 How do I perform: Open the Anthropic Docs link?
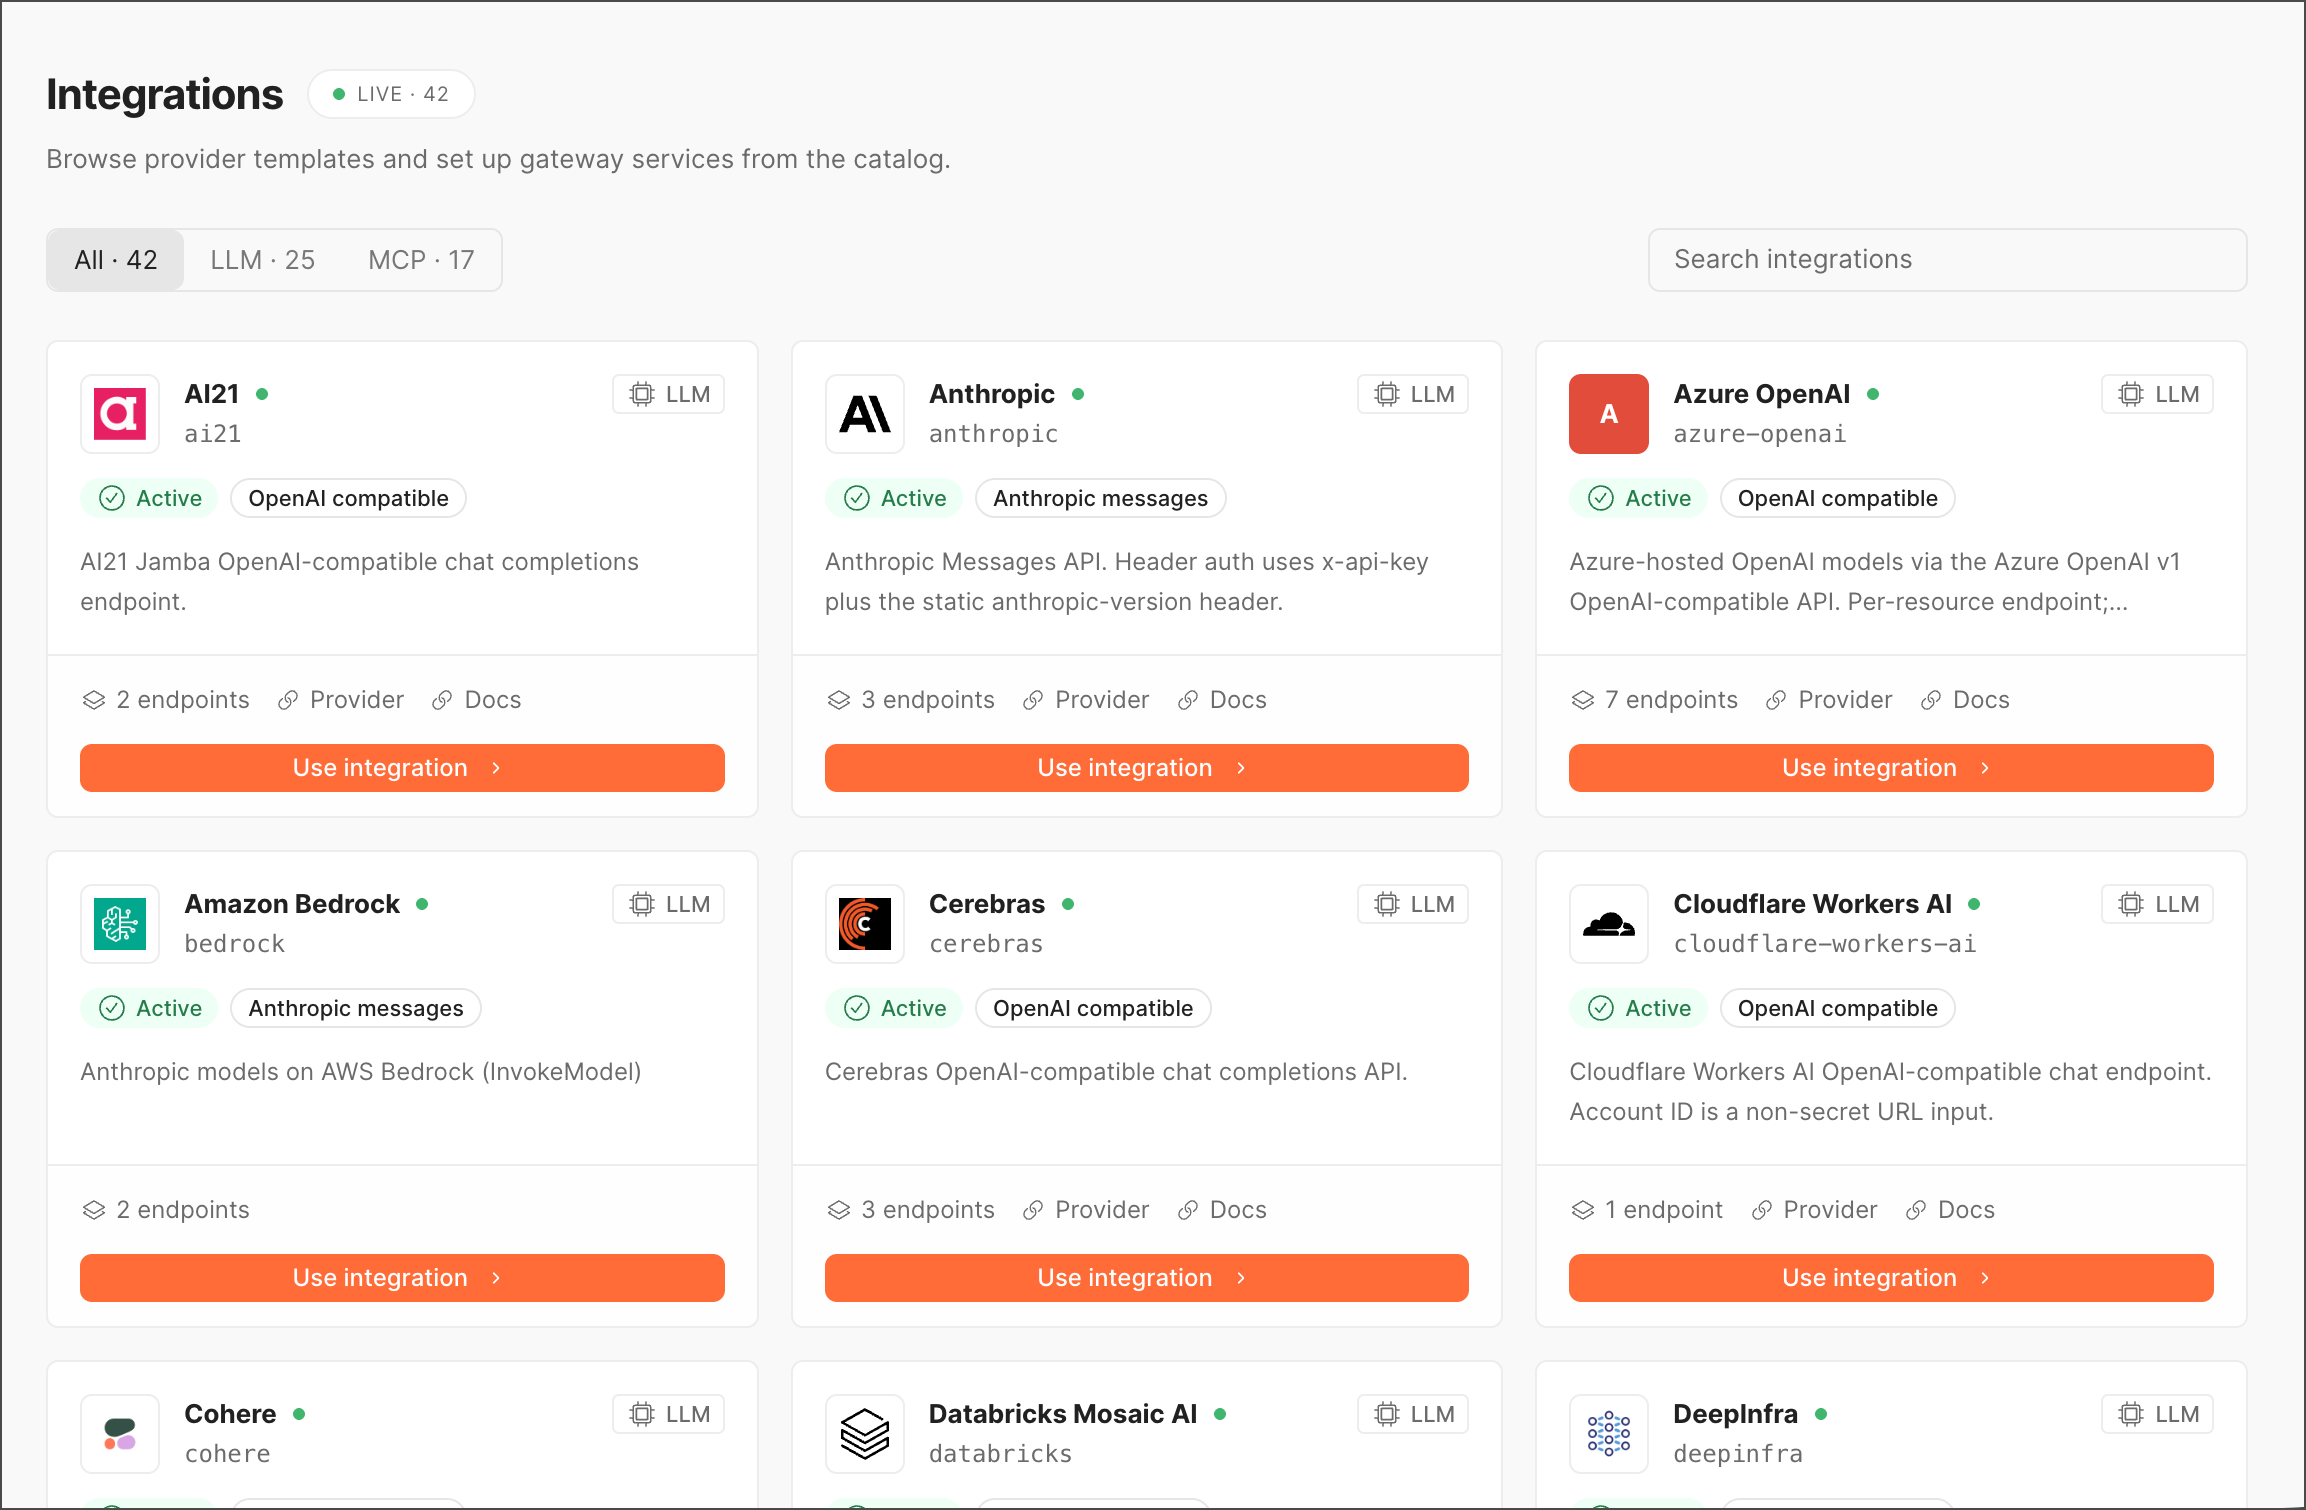pos(1222,700)
